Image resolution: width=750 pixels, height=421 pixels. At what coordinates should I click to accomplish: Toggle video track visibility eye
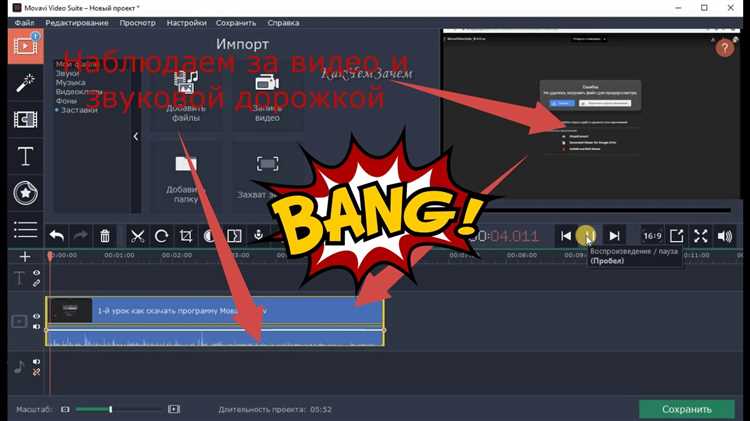pos(36,316)
